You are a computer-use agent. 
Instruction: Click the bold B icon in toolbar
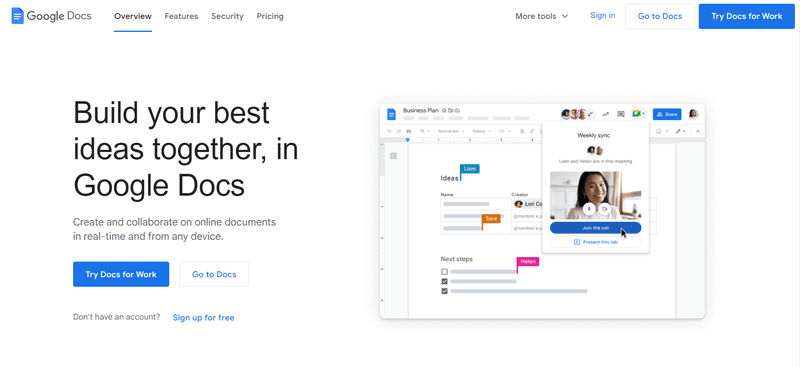[522, 131]
